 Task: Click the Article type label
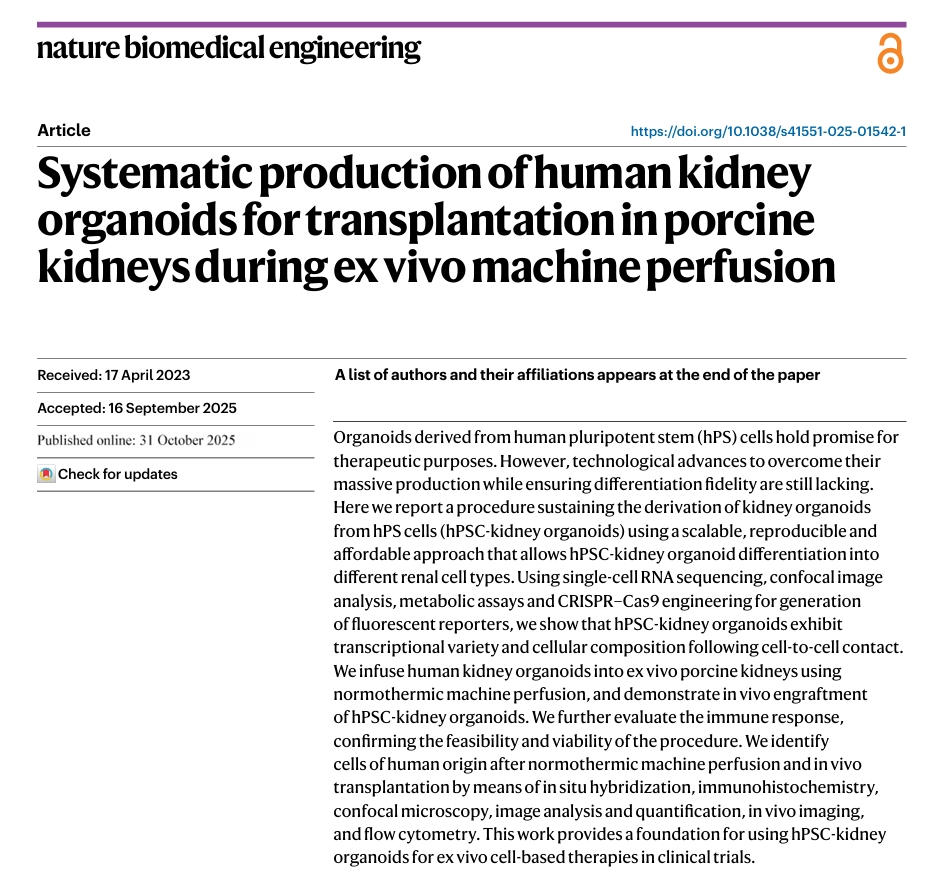click(64, 130)
